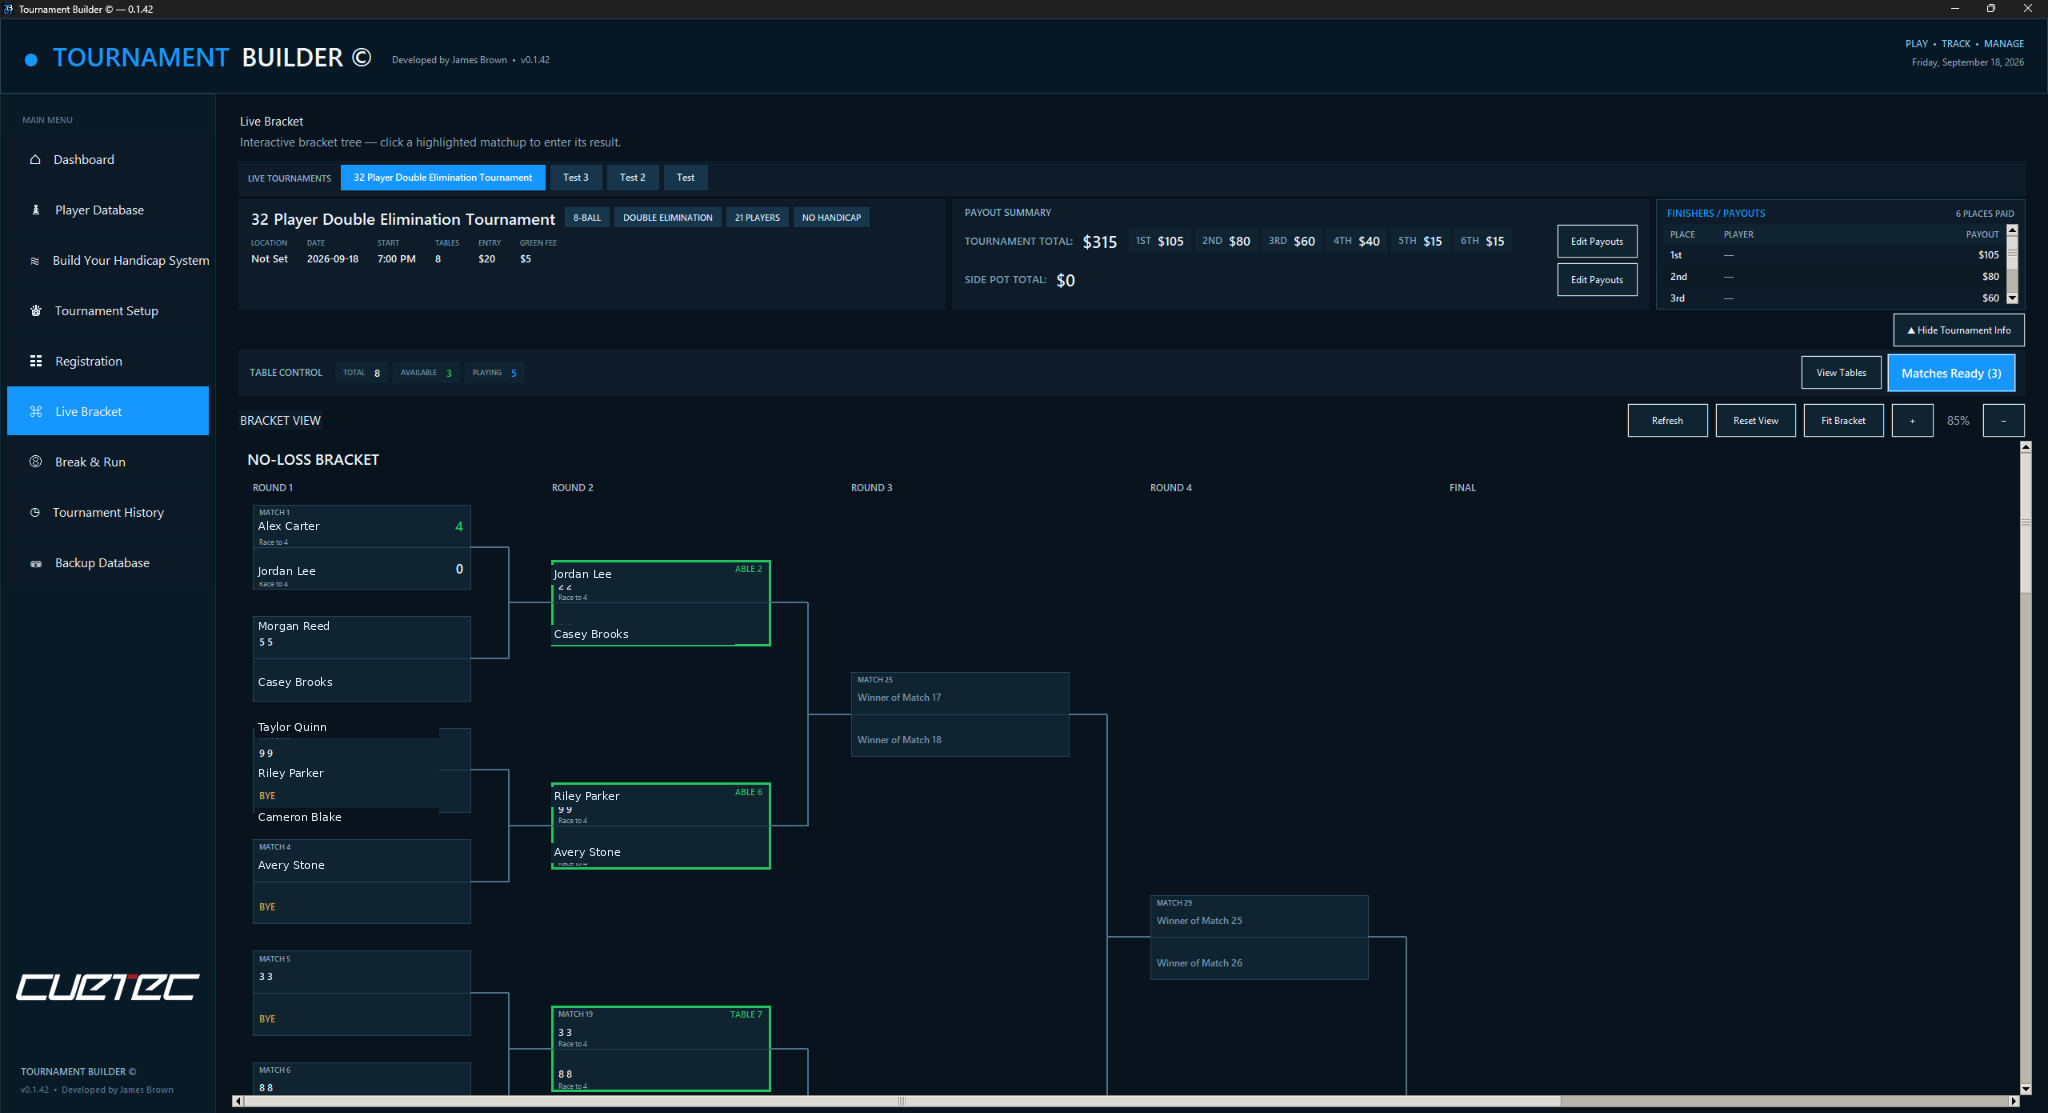Select the Live Bracket sidebar item
This screenshot has height=1113, width=2048.
point(108,411)
